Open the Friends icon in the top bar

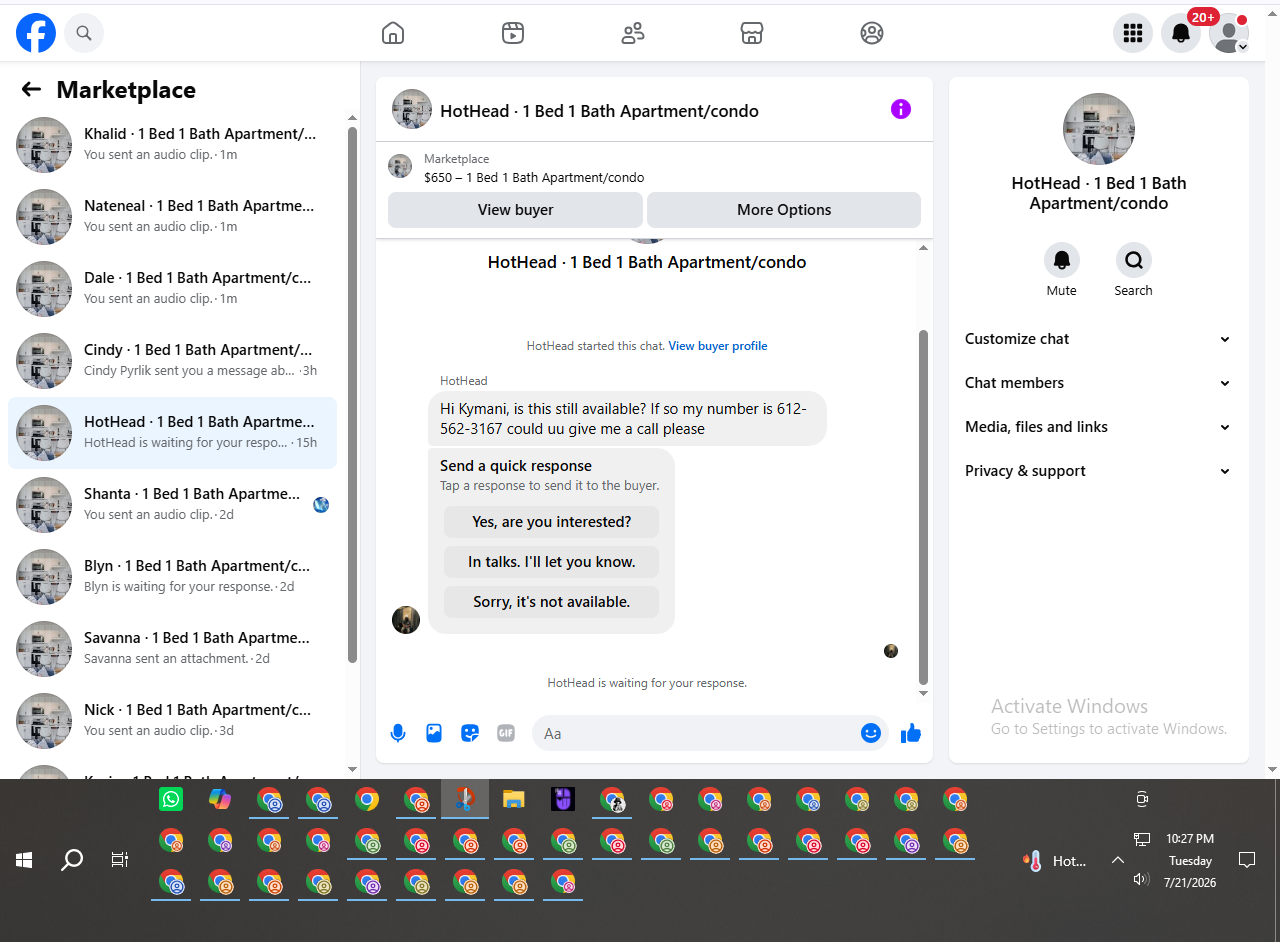633,33
